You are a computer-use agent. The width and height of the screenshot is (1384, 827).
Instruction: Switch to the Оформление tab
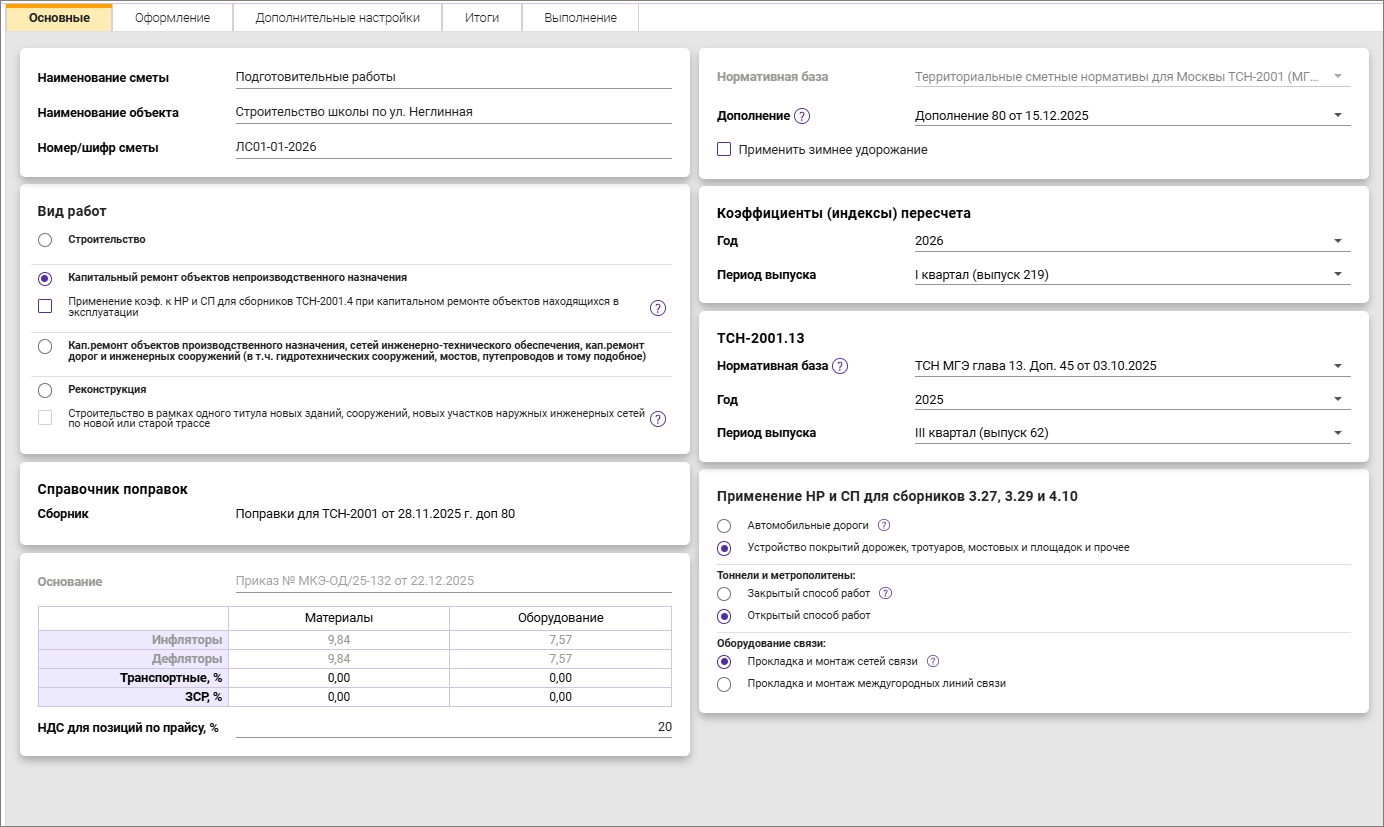tap(172, 18)
